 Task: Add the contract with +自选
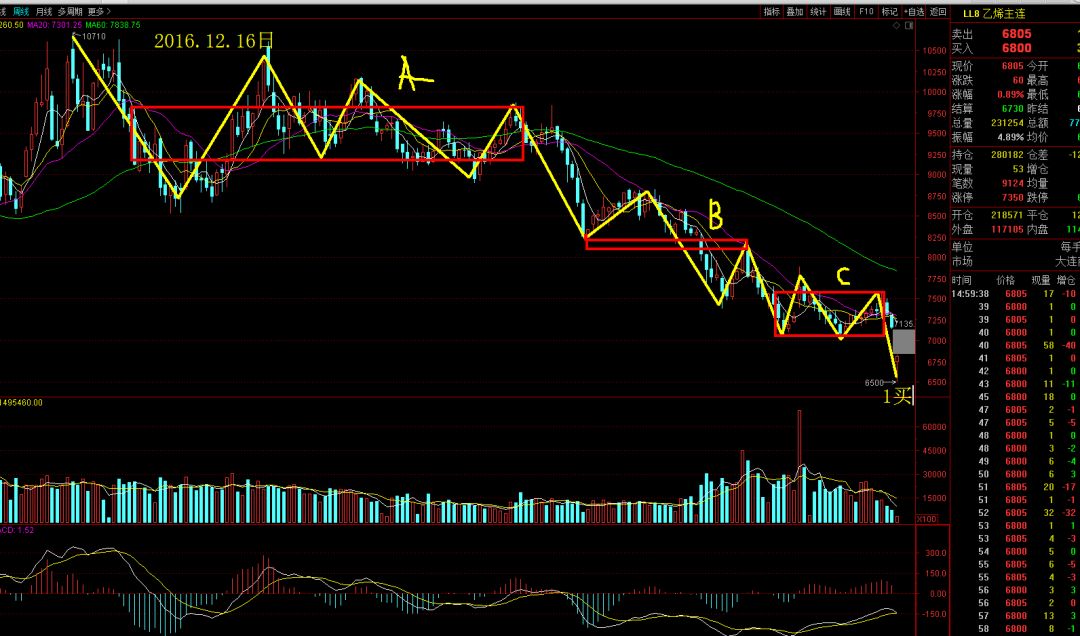pyautogui.click(x=914, y=12)
